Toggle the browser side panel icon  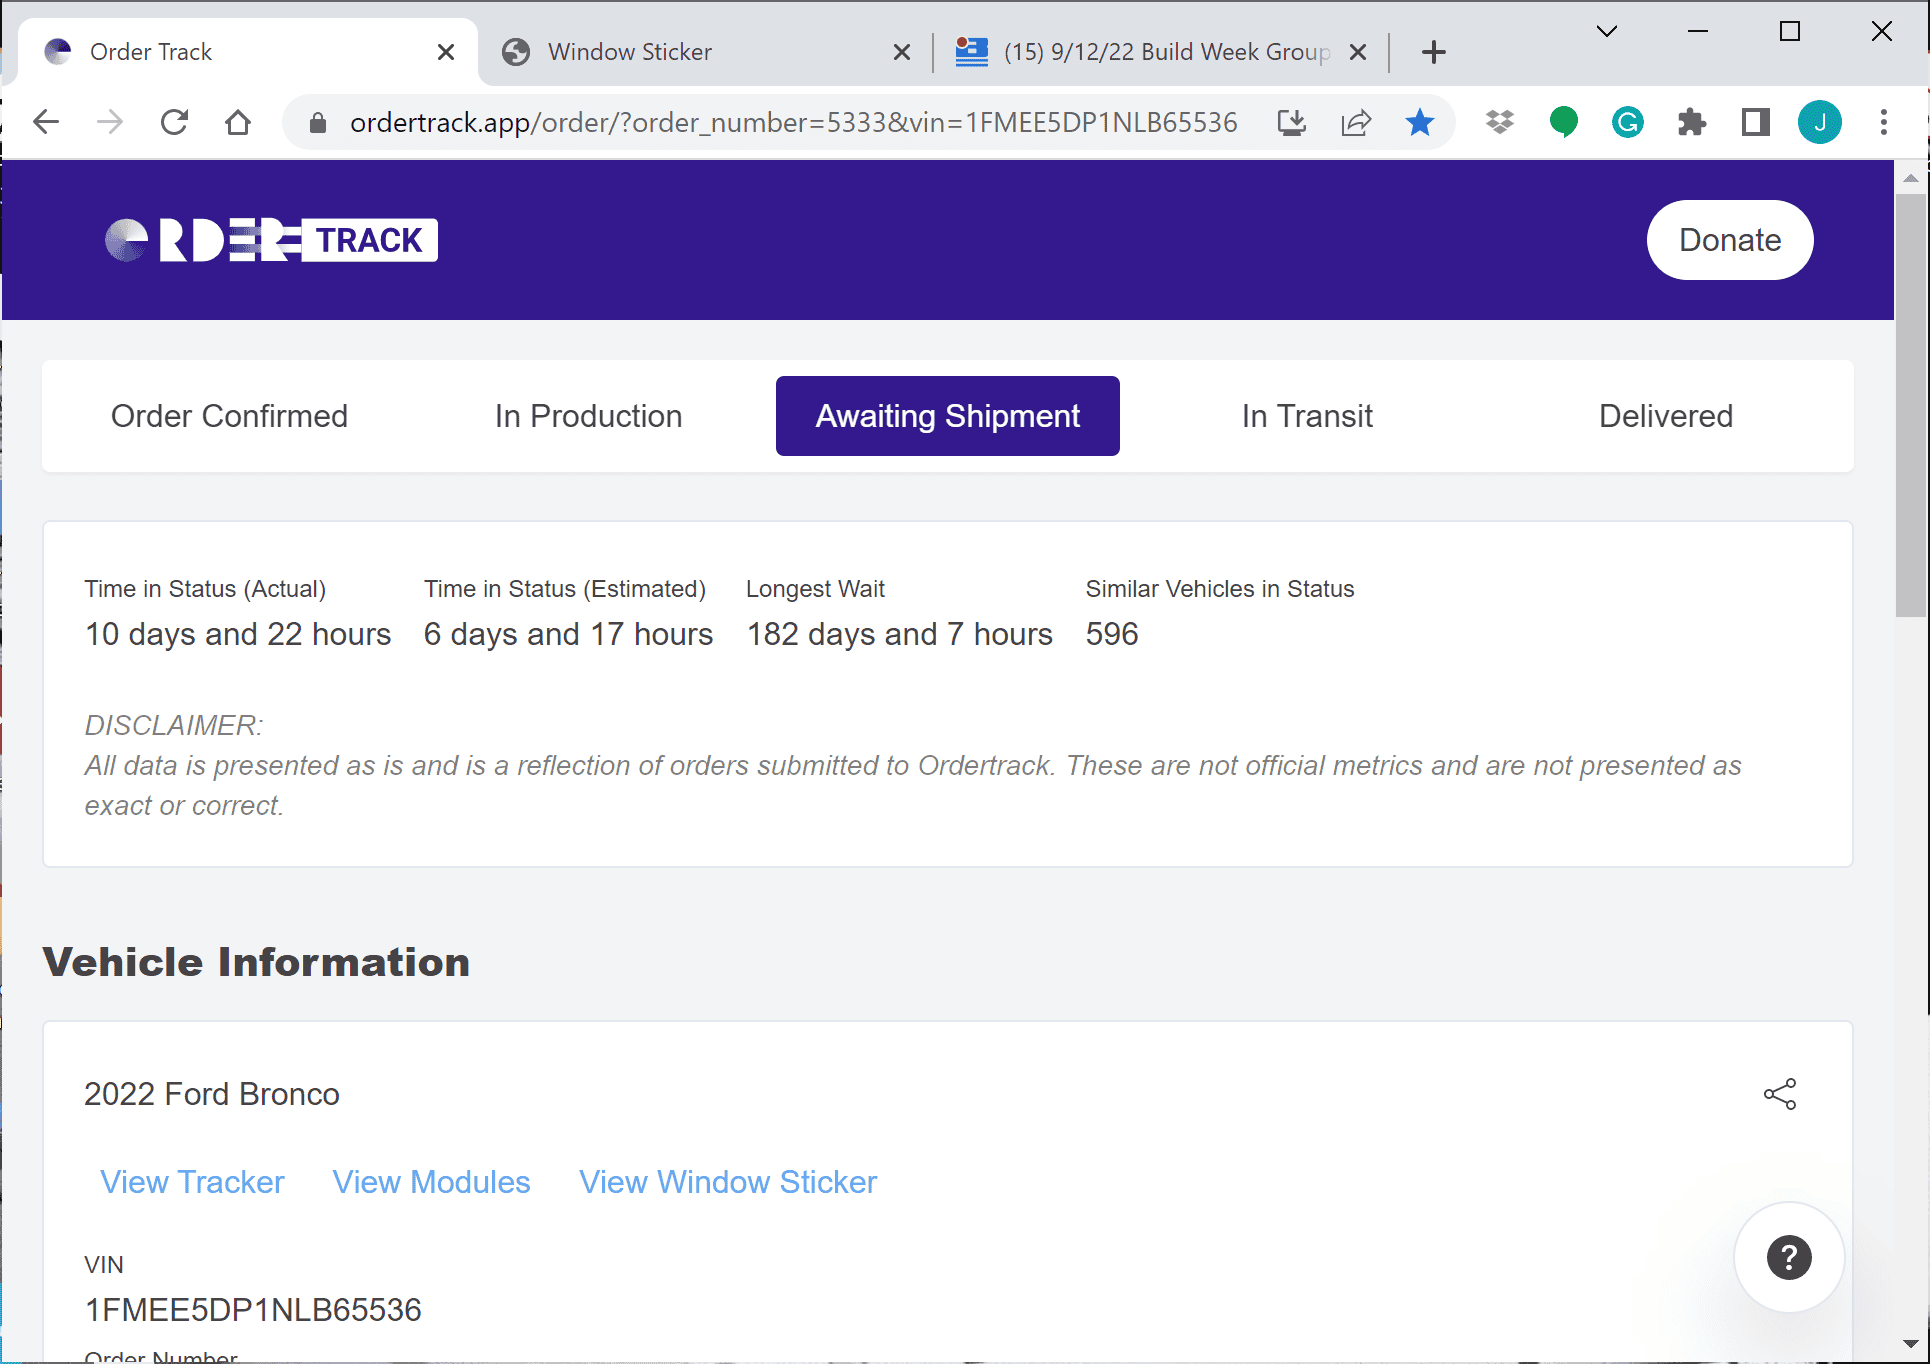(1755, 122)
